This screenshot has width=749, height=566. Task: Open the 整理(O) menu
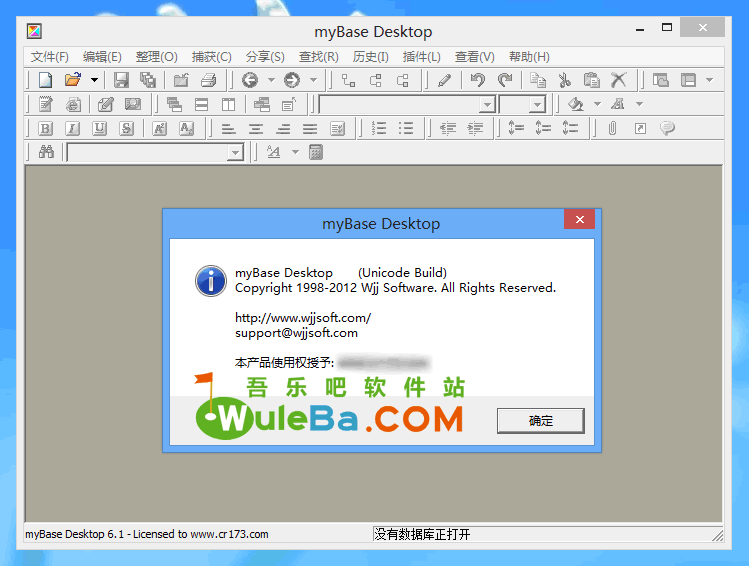point(156,57)
